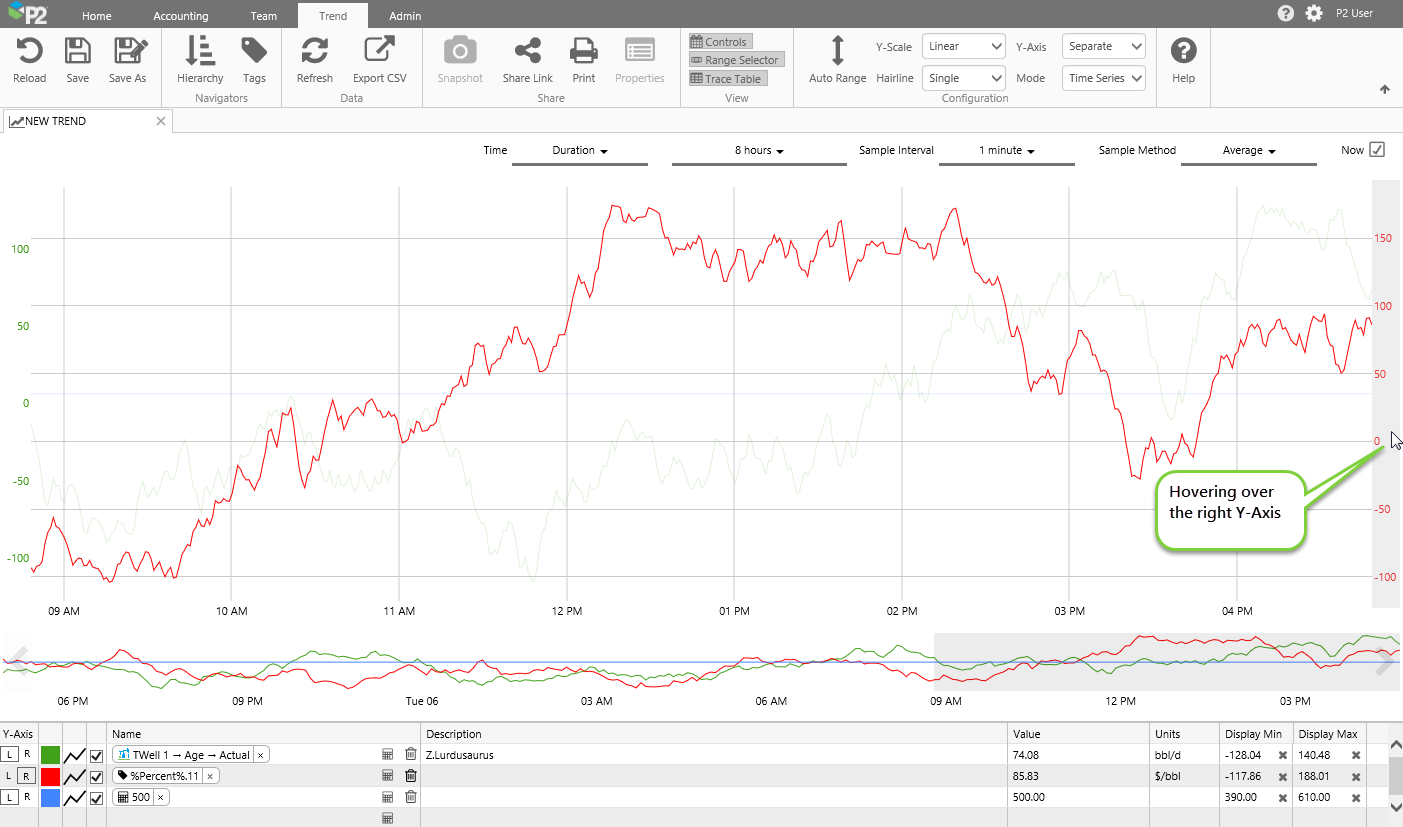The height and width of the screenshot is (827, 1403).
Task: Close the NEW TREND tab
Action: tap(161, 121)
